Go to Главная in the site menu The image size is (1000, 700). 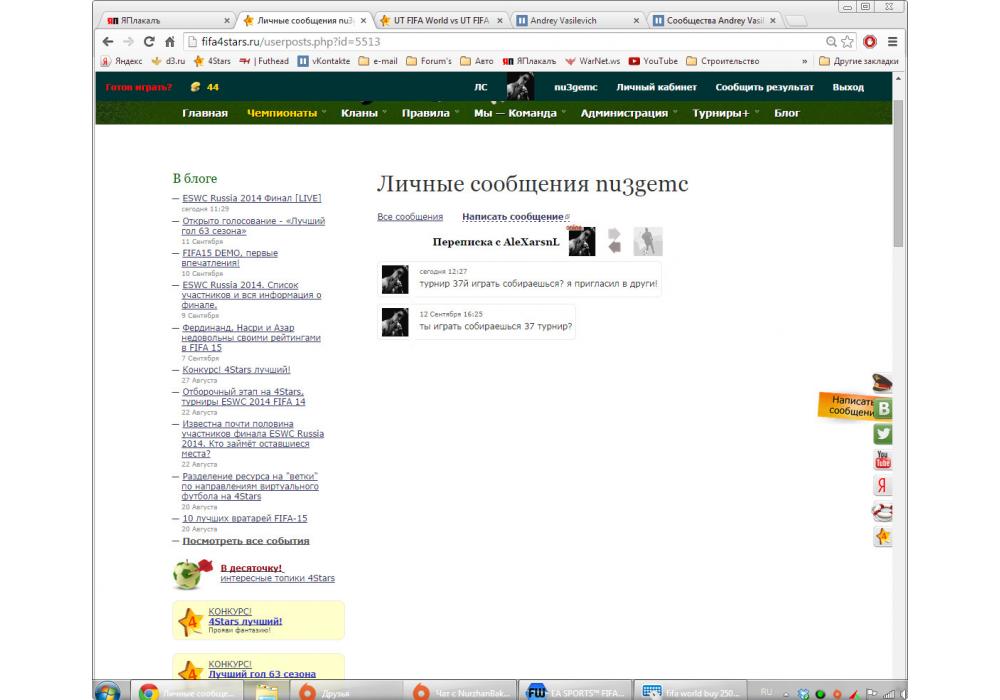point(205,113)
